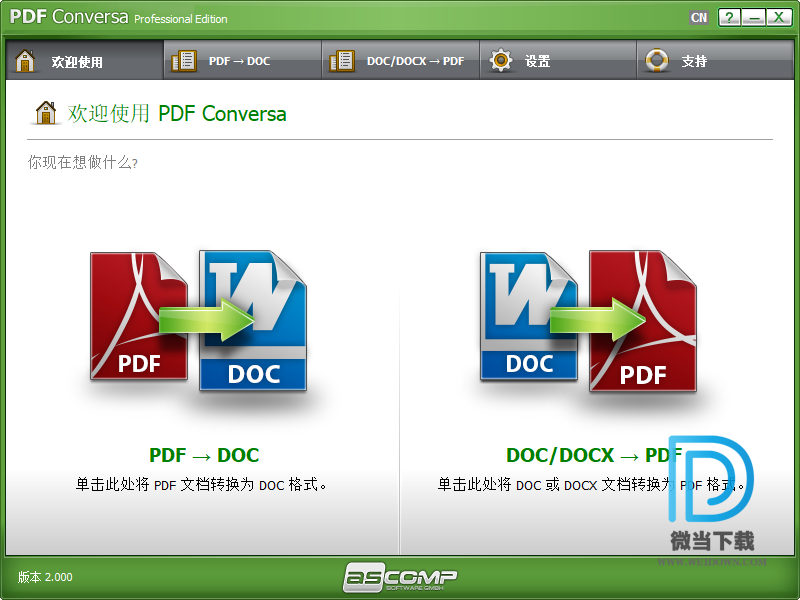Click the house icon in the welcome tab
The image size is (800, 600).
coord(25,61)
